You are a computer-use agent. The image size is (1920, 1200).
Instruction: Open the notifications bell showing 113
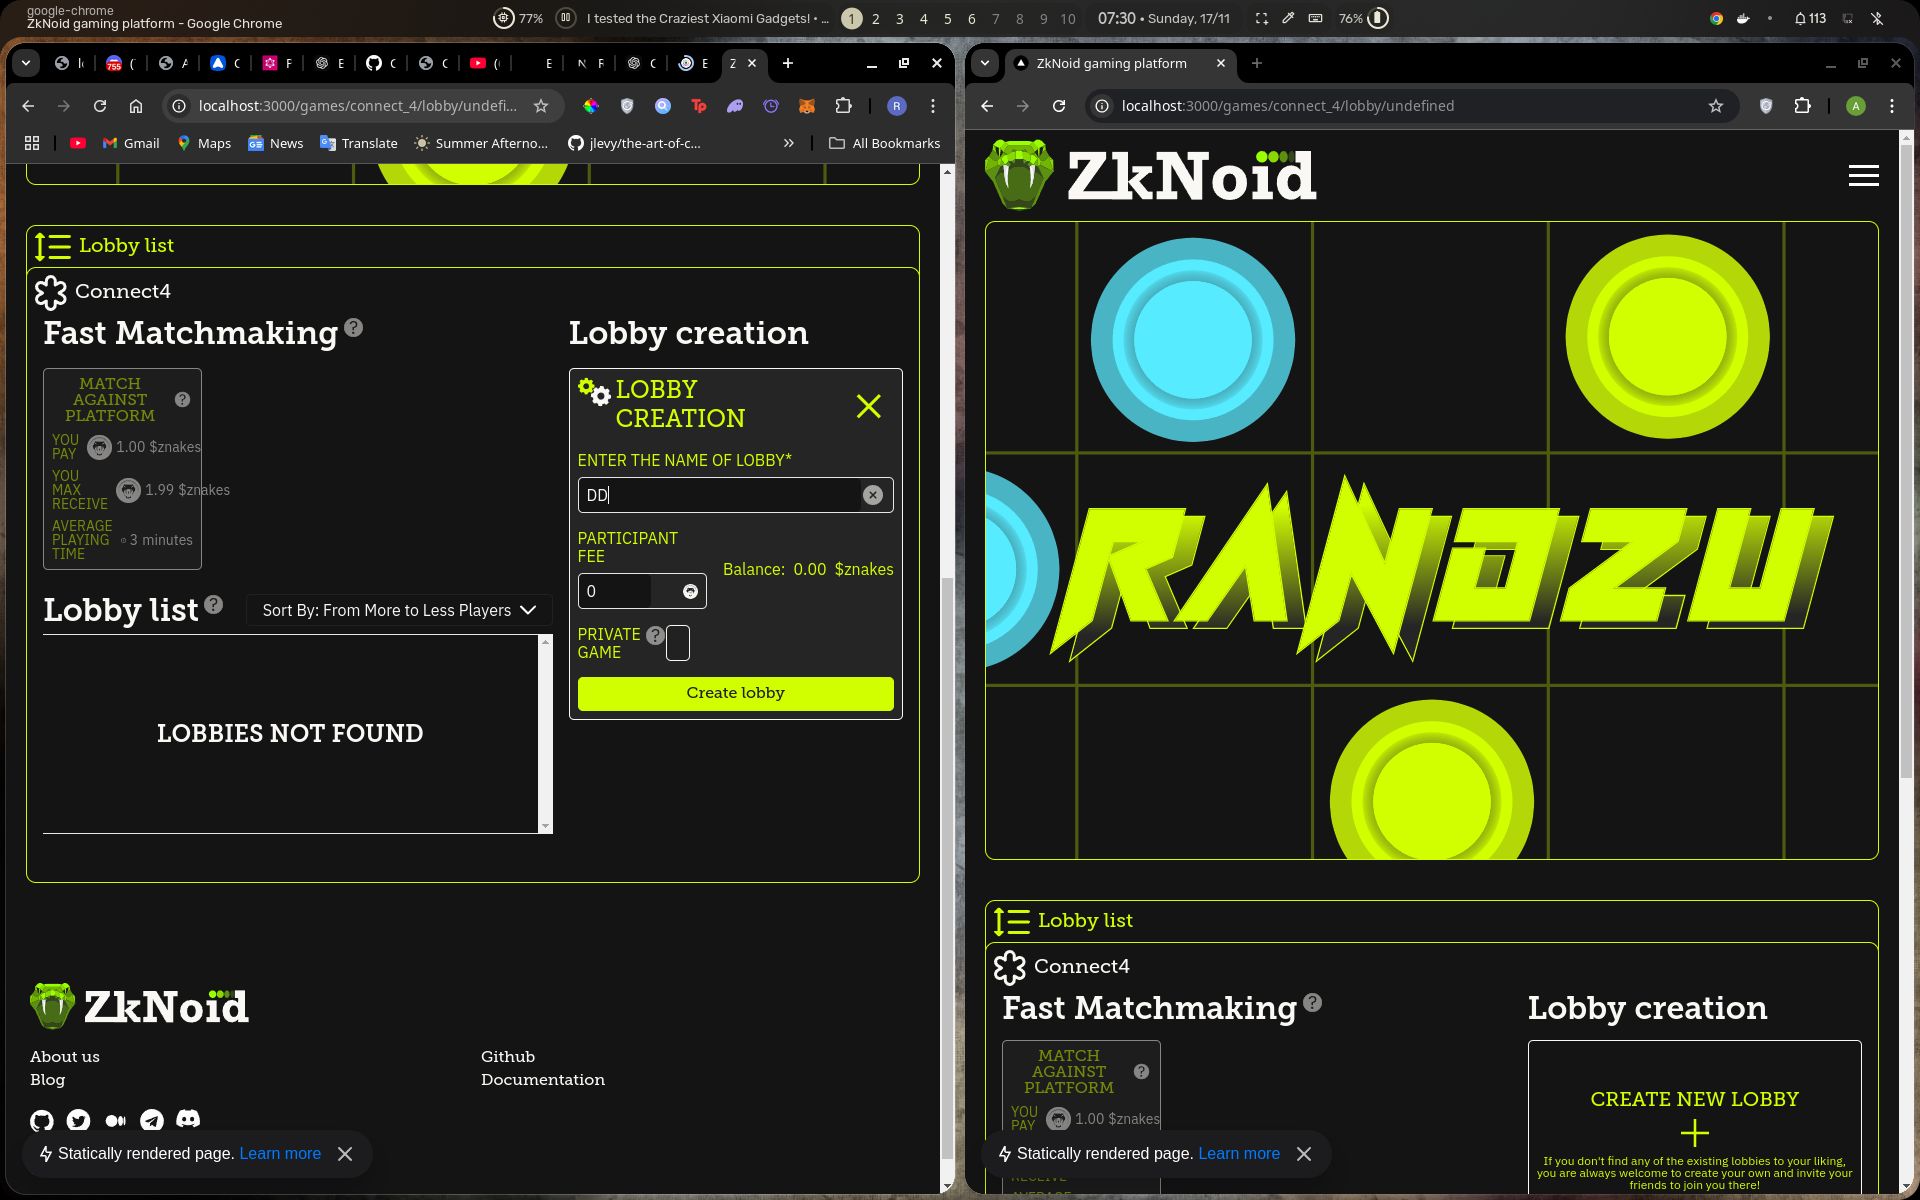click(1810, 19)
